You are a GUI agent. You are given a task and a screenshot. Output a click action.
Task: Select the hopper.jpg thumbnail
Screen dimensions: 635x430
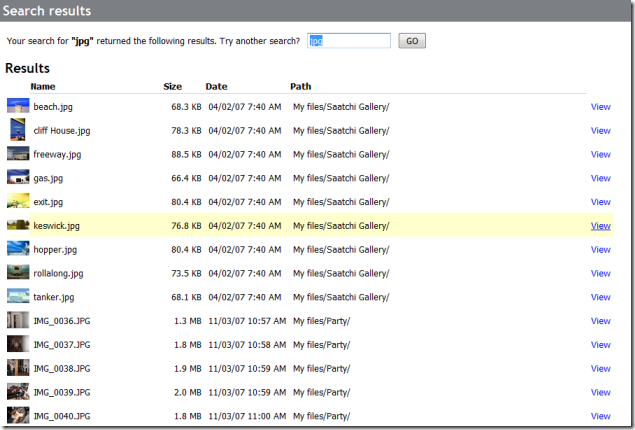coord(18,249)
